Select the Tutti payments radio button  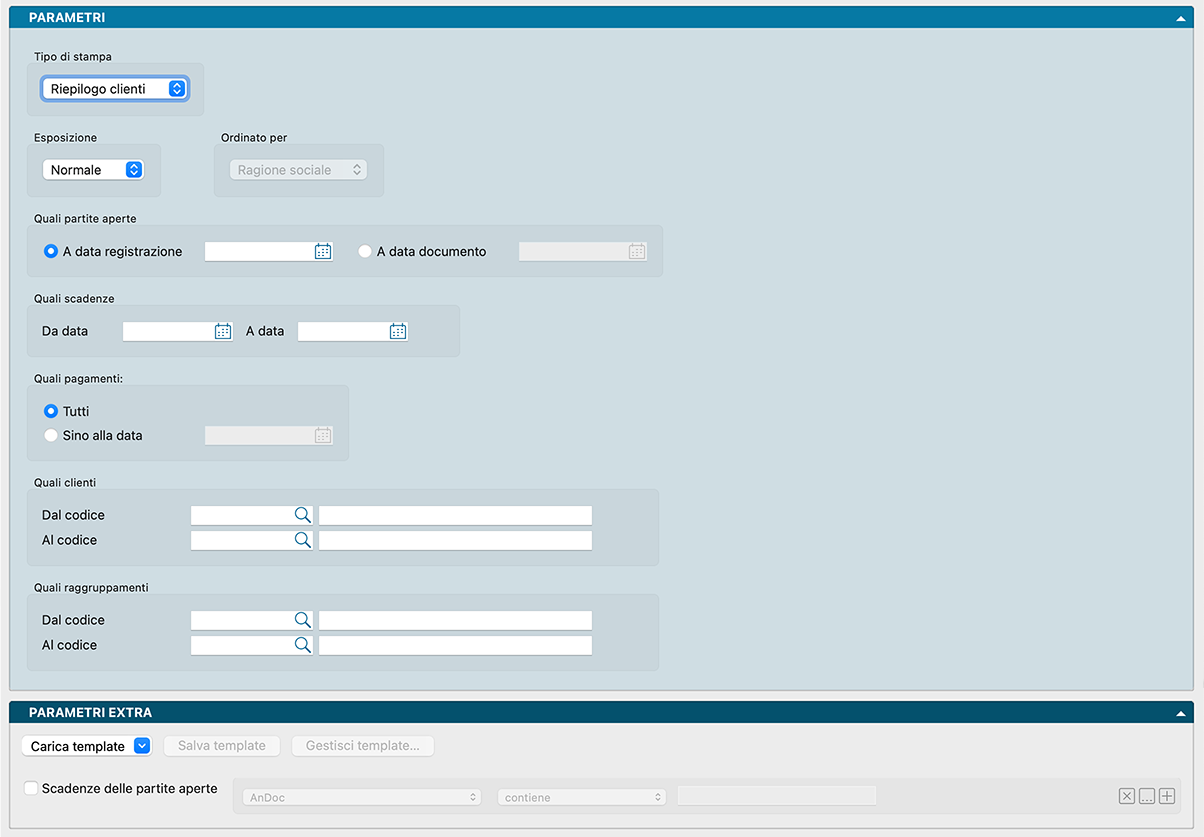pyautogui.click(x=51, y=411)
